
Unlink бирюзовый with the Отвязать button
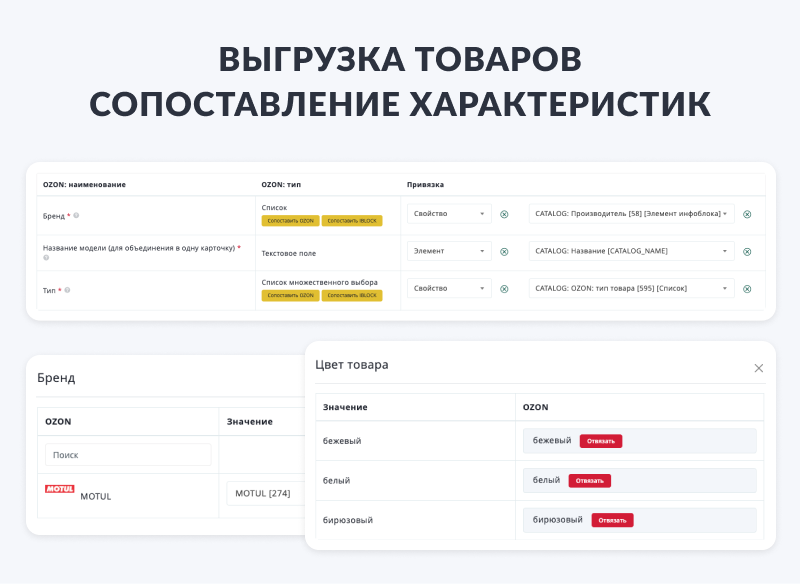612,520
